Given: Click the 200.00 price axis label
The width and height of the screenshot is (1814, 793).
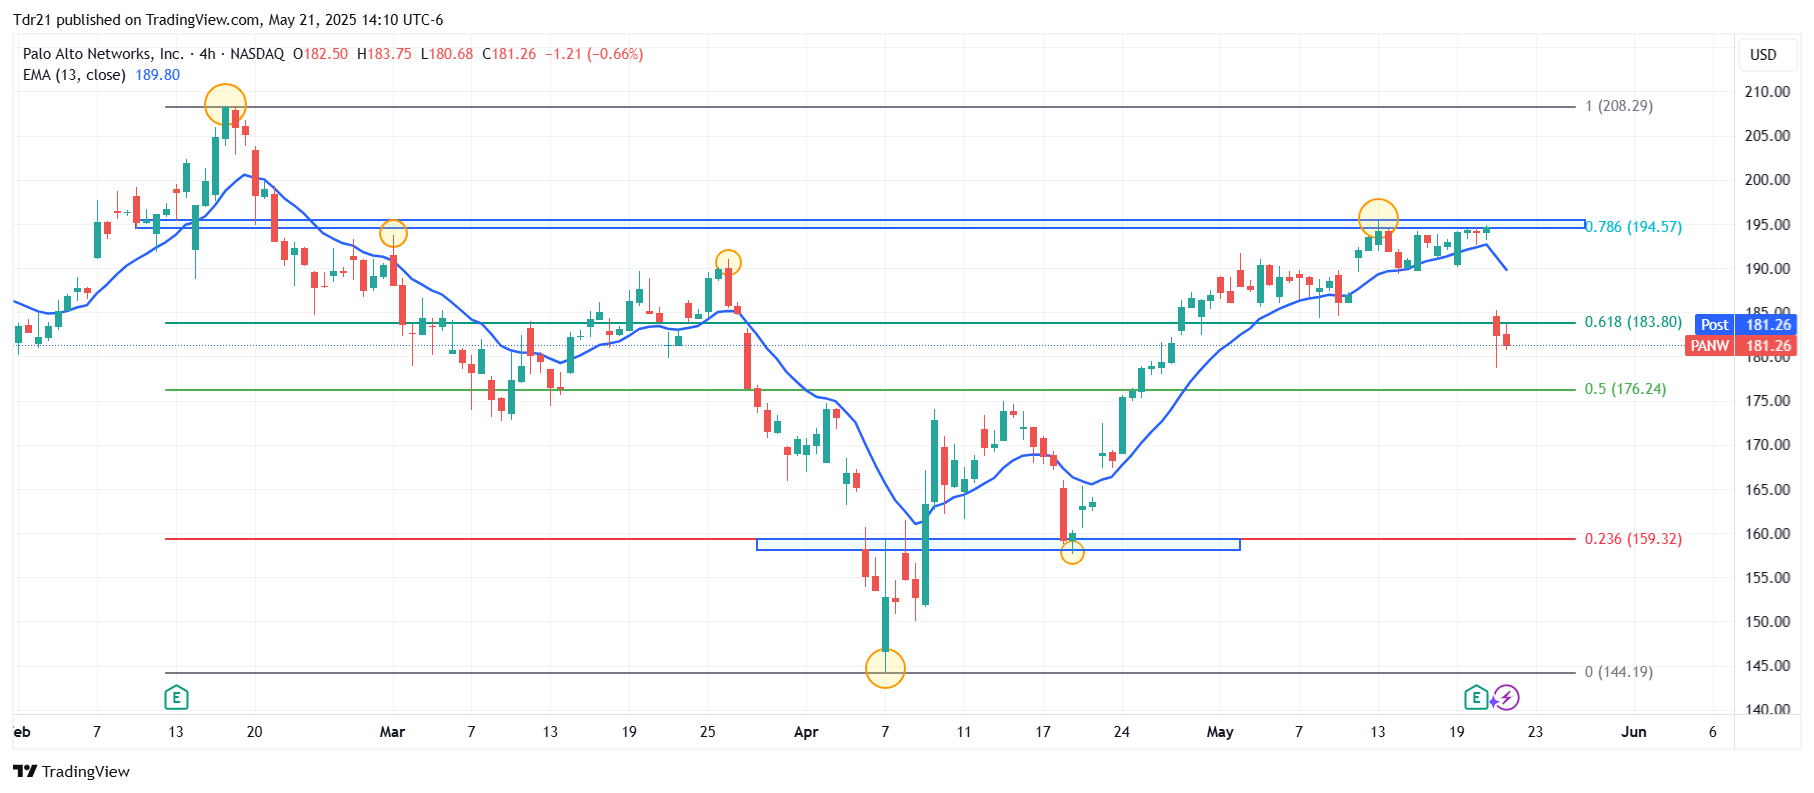Looking at the screenshot, I should coord(1767,180).
